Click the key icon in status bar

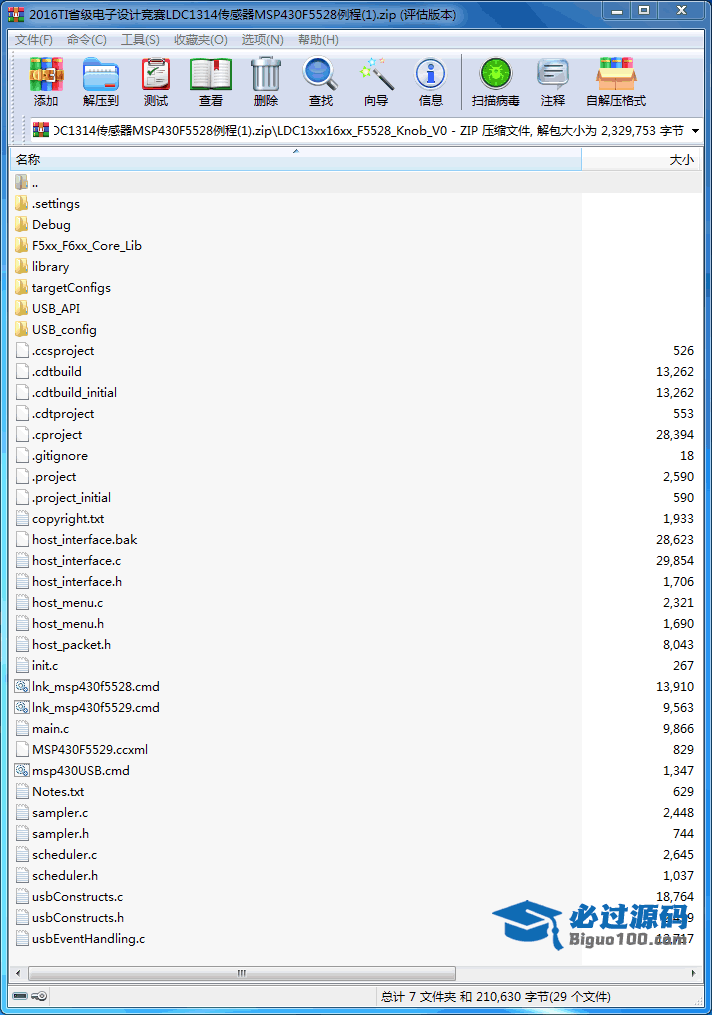(39, 996)
